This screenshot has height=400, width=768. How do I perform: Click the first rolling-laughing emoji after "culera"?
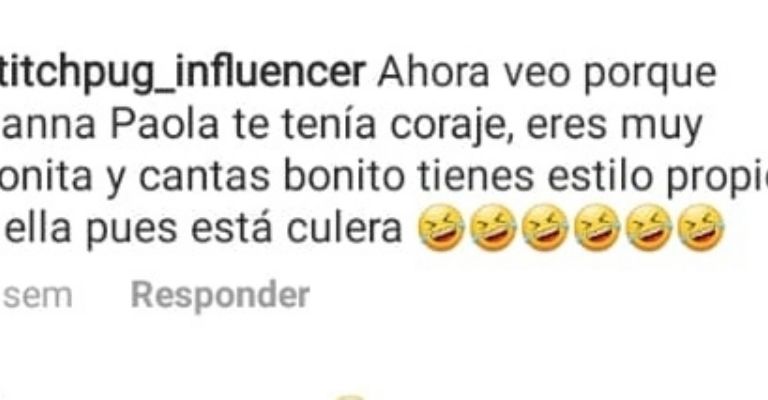(442, 228)
